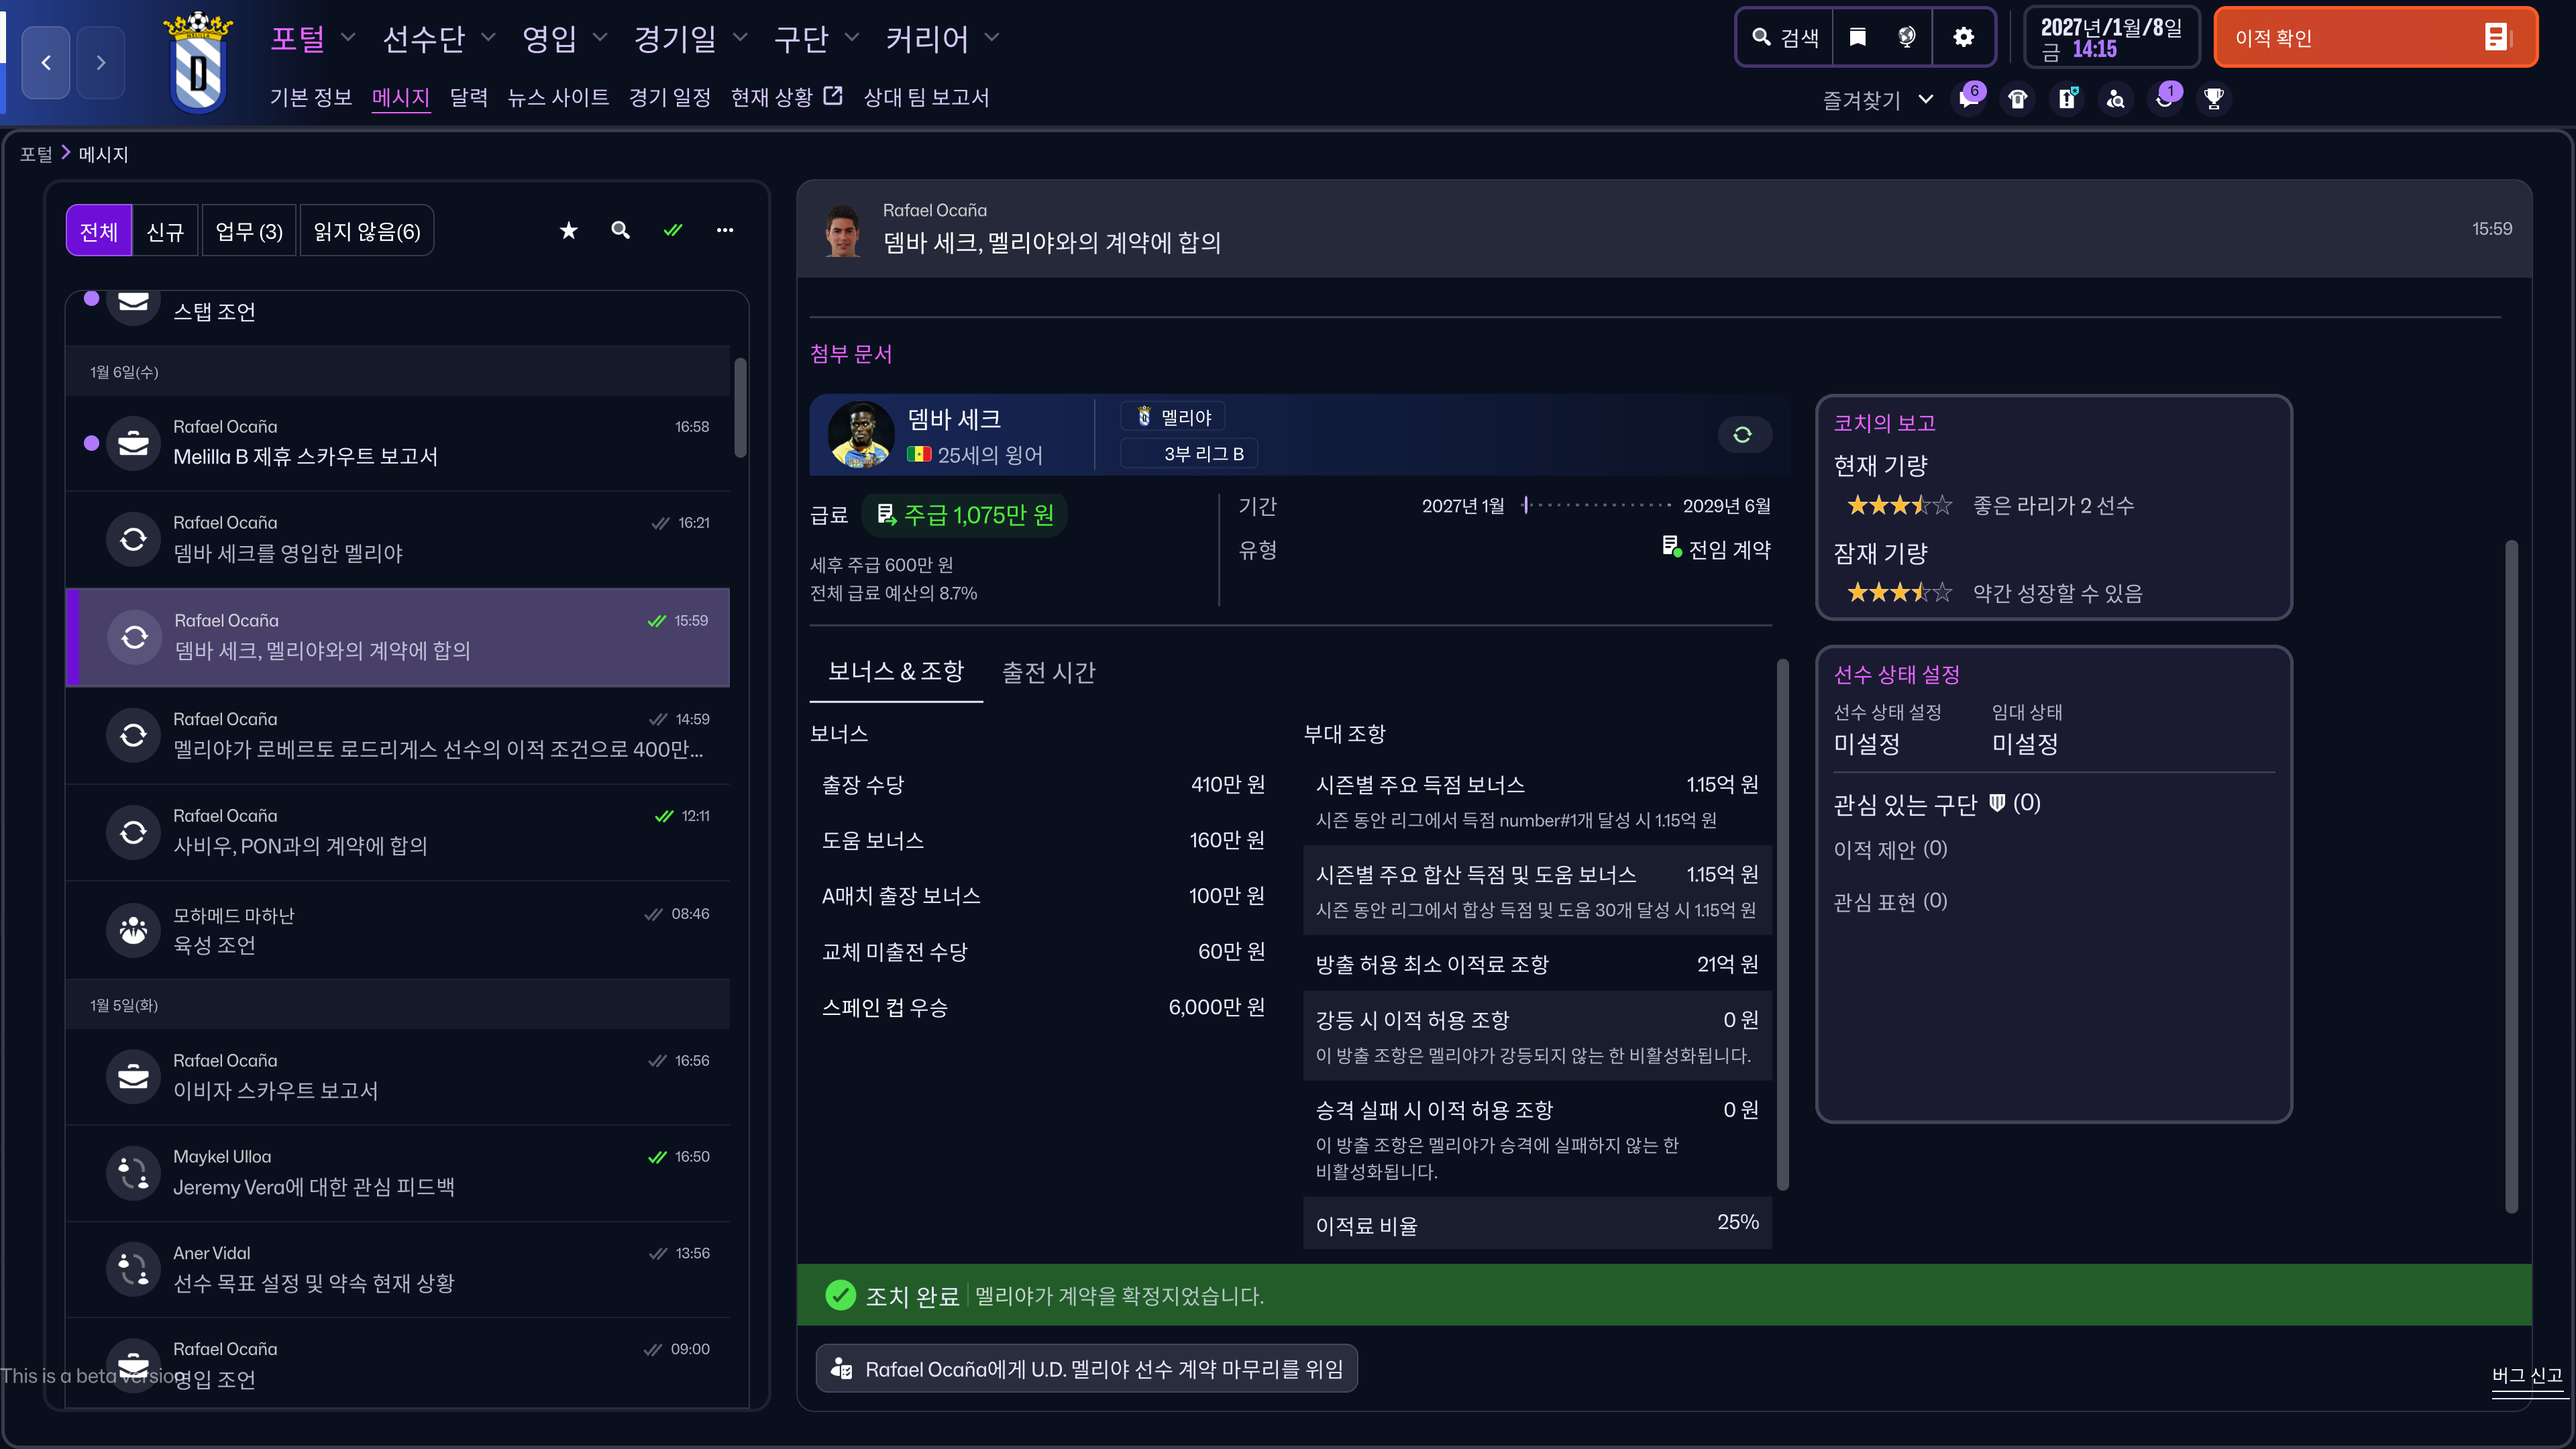2576x1449 pixels.
Task: Open messages shortcut with 6 badge
Action: pos(1969,98)
